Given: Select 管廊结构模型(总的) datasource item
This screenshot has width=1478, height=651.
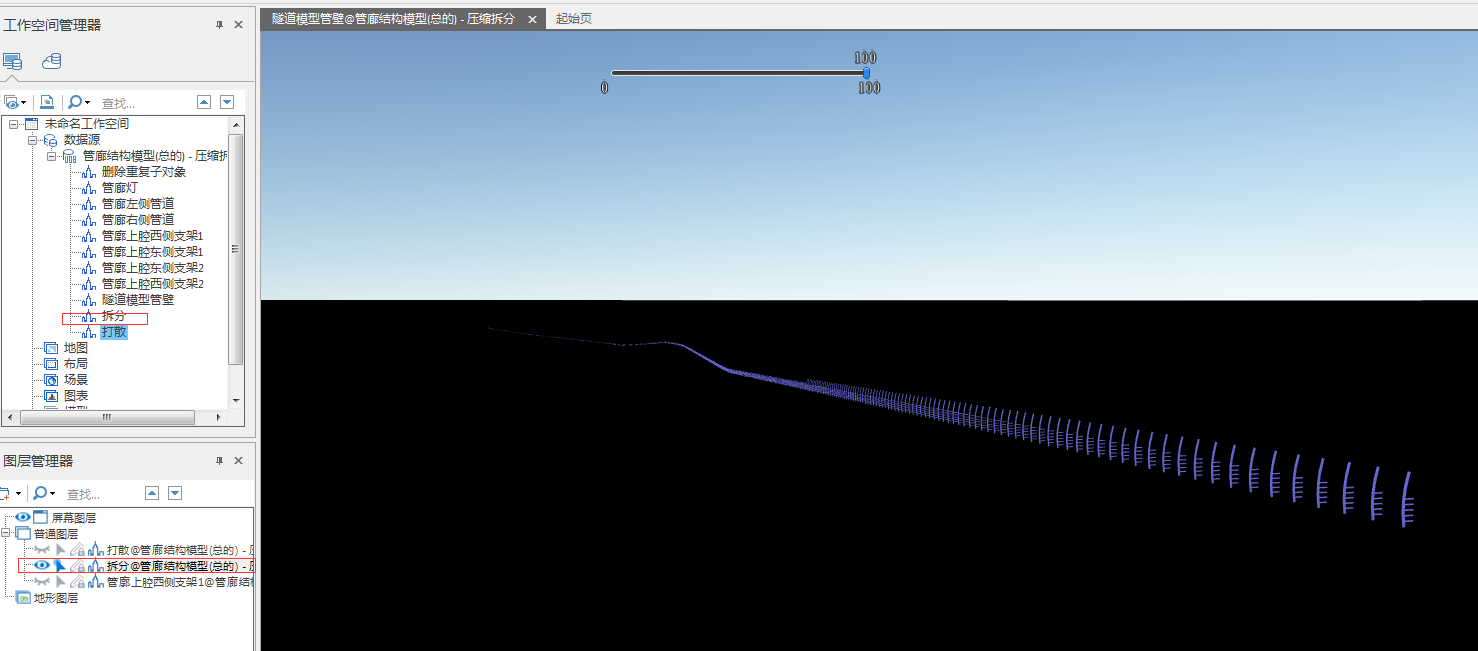Looking at the screenshot, I should pos(155,156).
